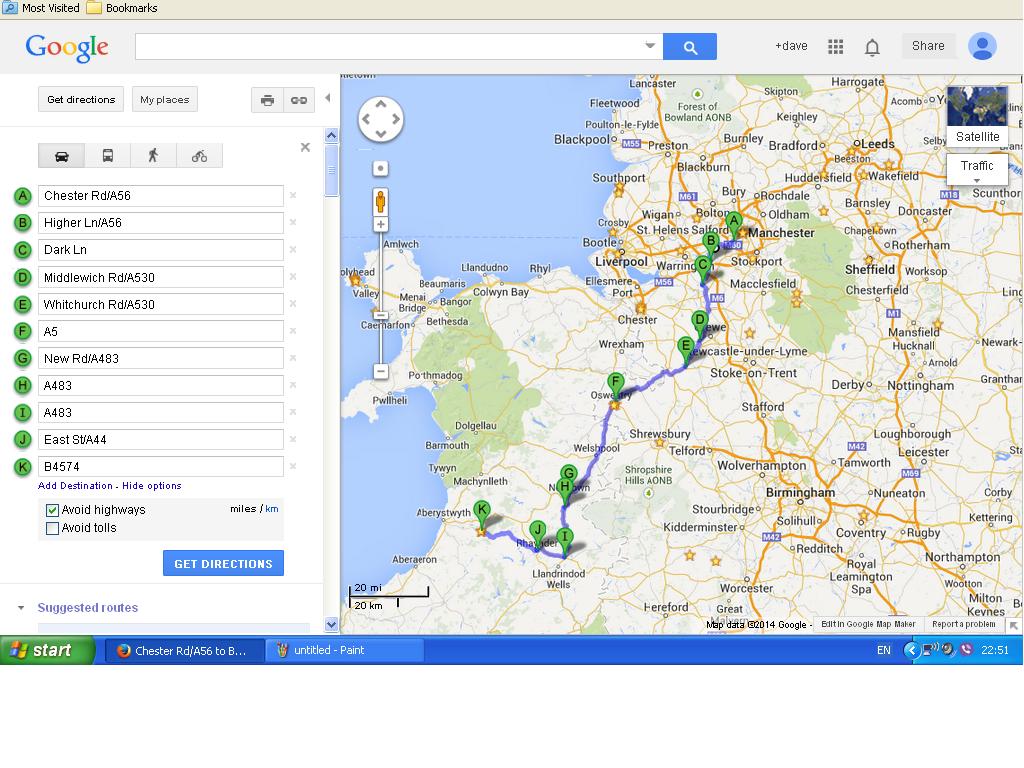The image size is (1024, 768).
Task: Switch to the Firefox Chester Rd taskbar item
Action: tap(184, 650)
